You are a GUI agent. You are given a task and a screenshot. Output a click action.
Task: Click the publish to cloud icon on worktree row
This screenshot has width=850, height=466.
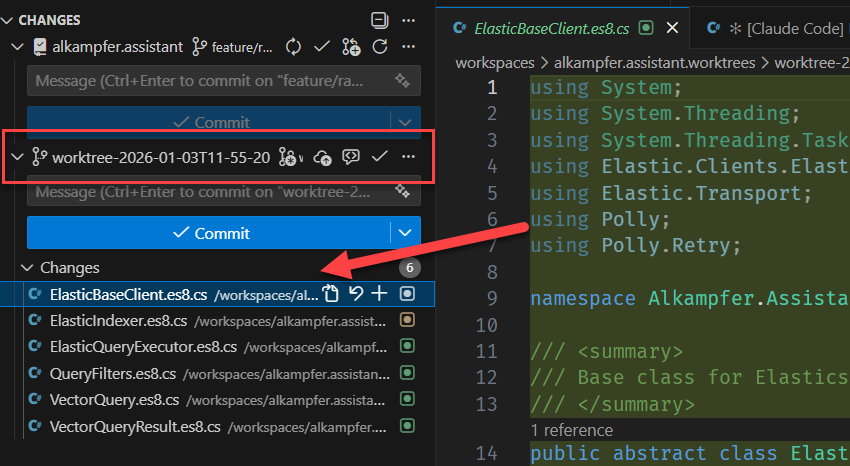(322, 157)
